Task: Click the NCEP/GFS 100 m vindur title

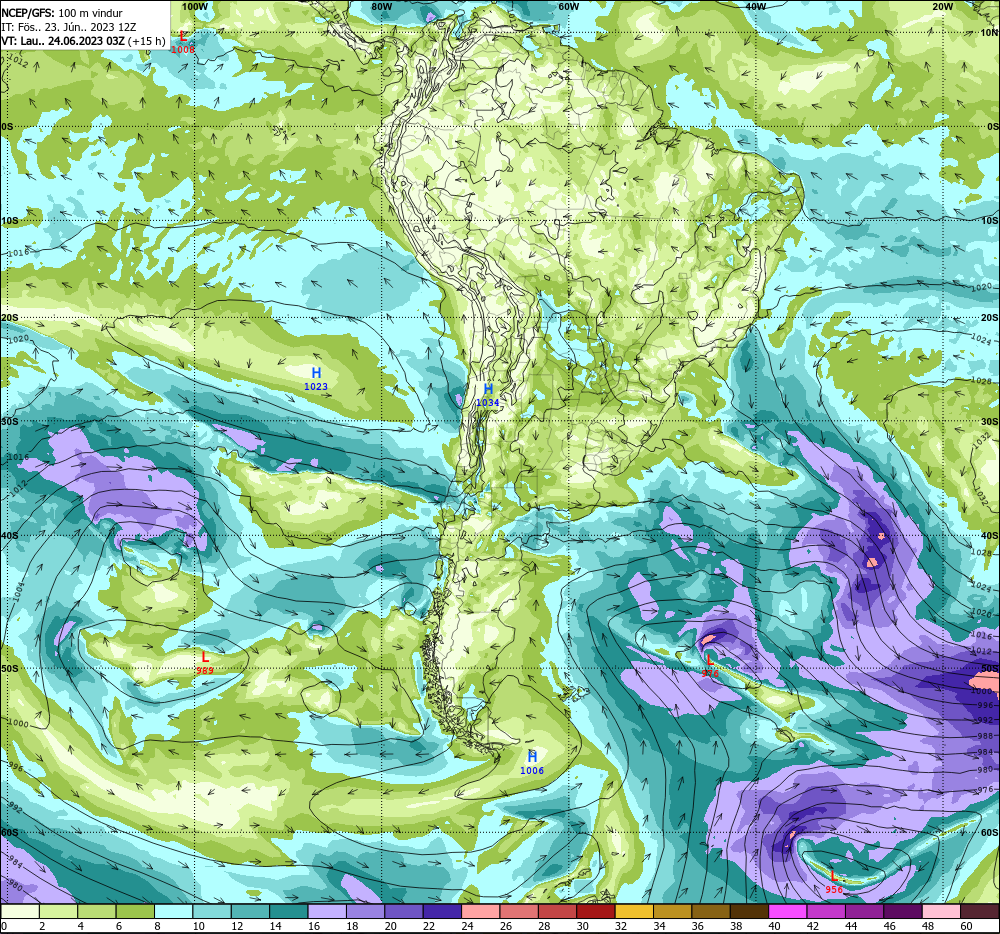Action: 62,13
